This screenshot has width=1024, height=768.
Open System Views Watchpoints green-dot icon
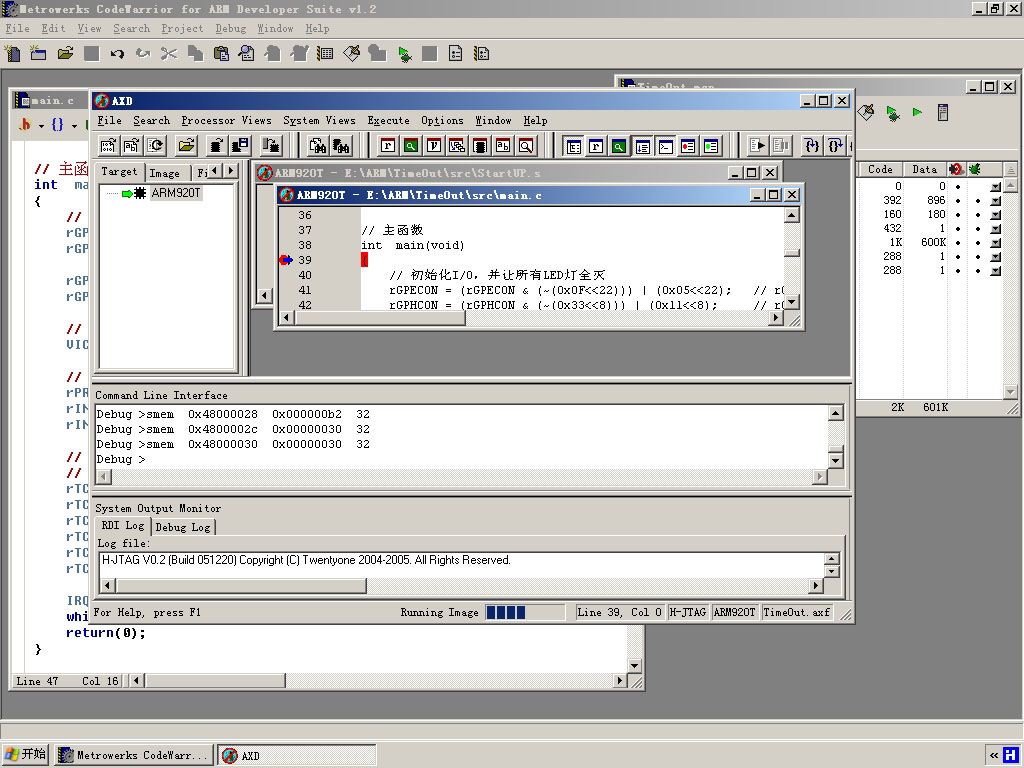(711, 146)
